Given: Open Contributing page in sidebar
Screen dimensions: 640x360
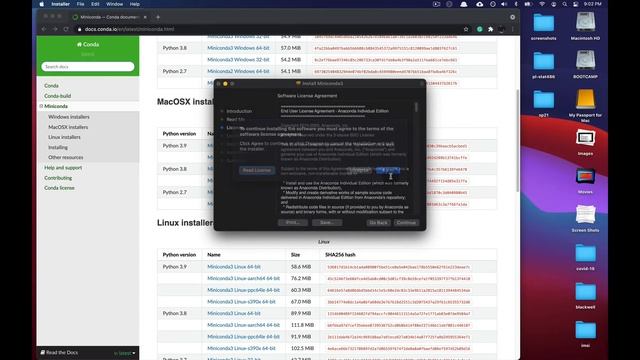Looking at the screenshot, I should (58, 178).
